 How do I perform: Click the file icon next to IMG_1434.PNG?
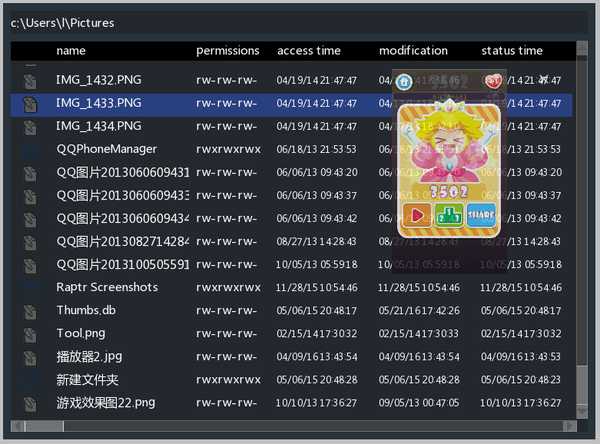(x=30, y=127)
